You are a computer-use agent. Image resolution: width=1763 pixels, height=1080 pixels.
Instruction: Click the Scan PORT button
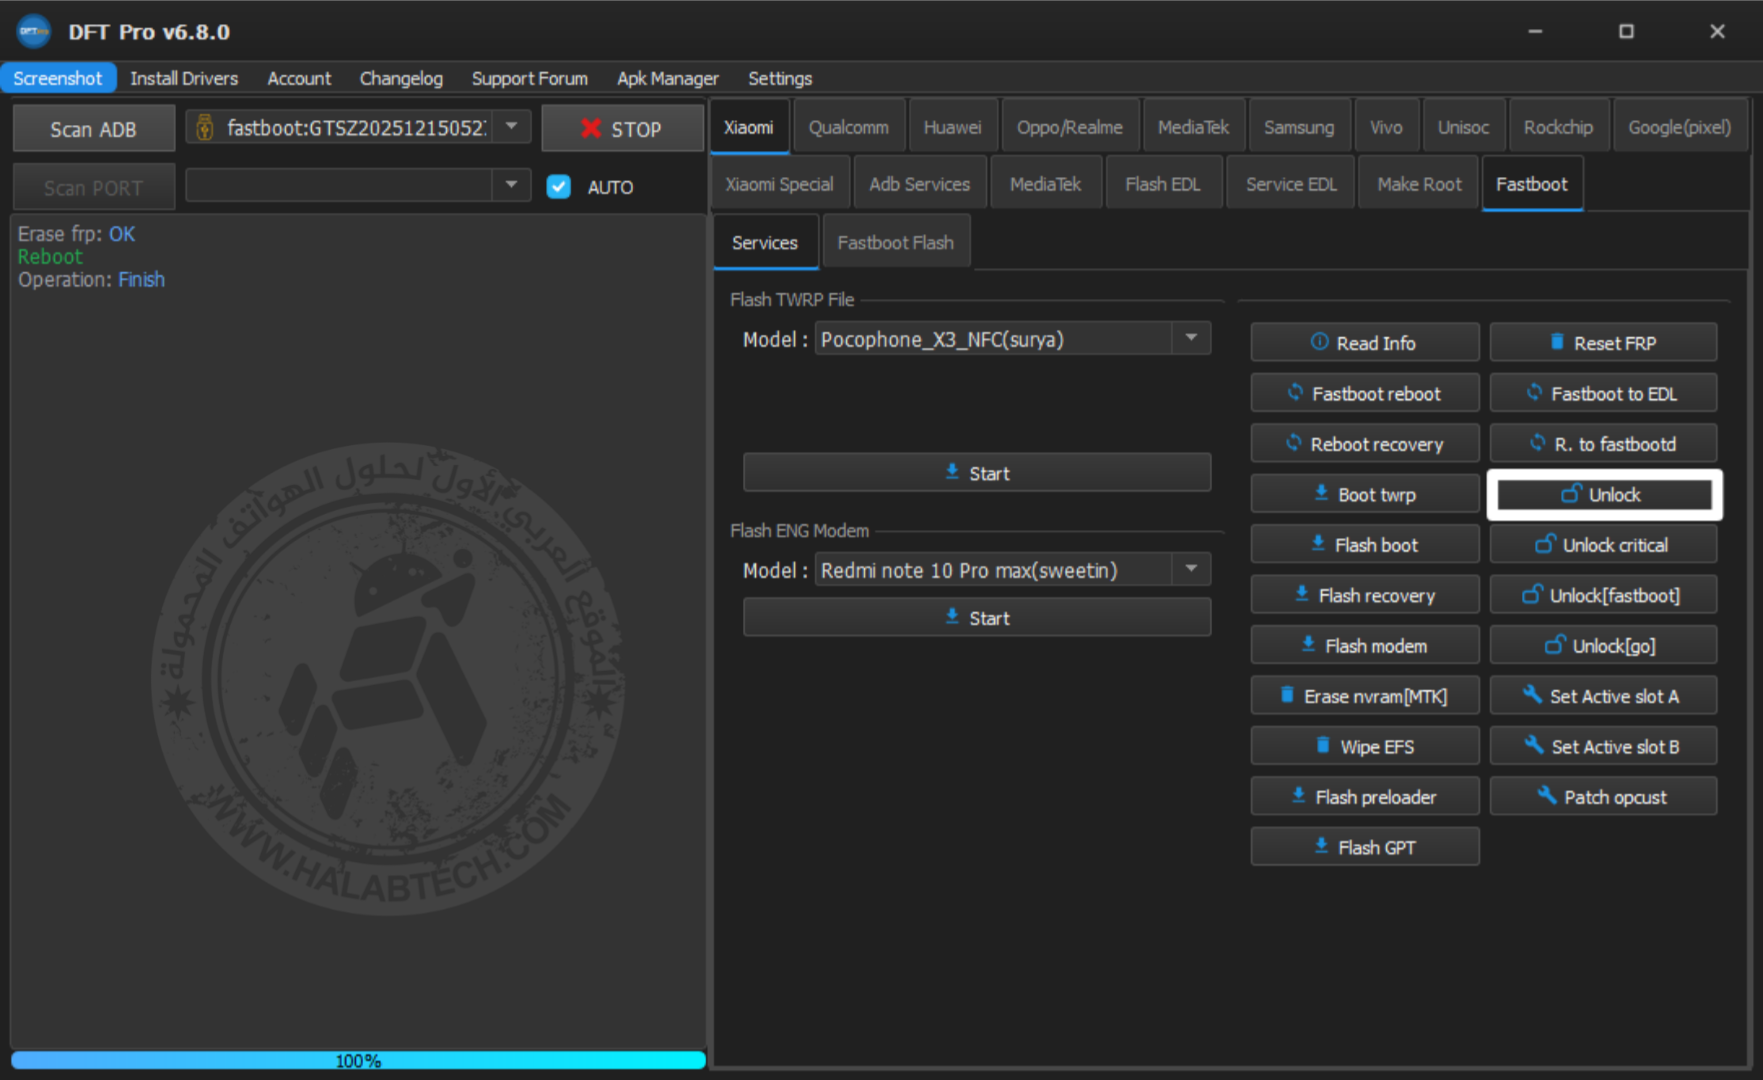(93, 187)
